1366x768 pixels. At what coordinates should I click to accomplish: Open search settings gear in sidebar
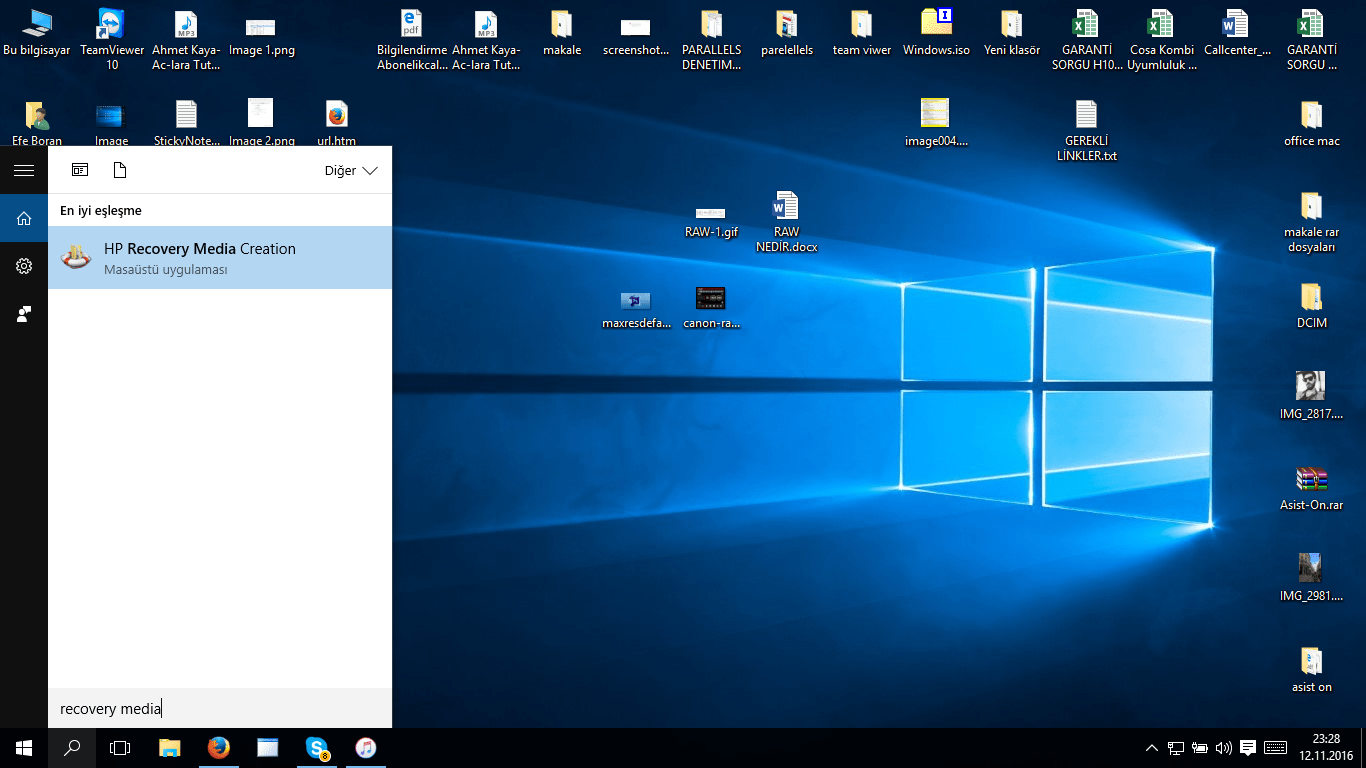coord(24,266)
